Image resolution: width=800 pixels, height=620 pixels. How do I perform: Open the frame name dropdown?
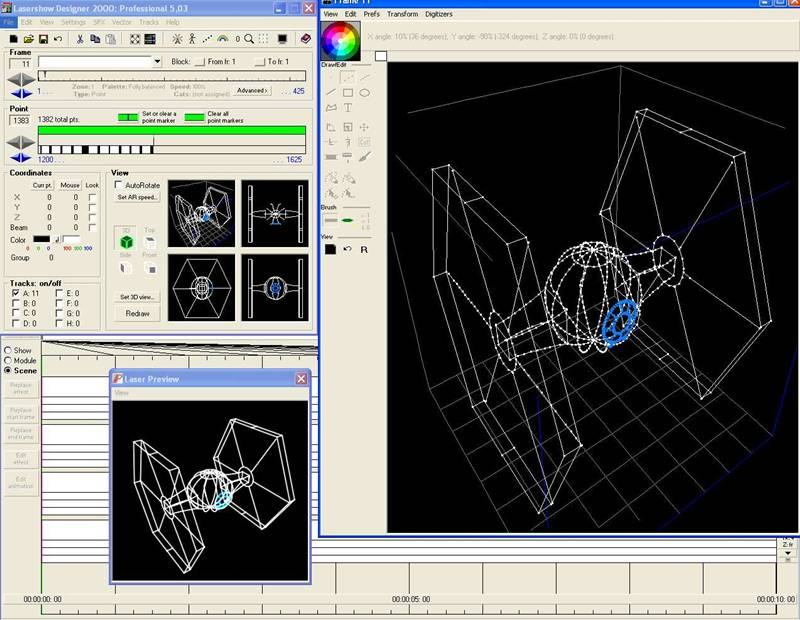(x=157, y=62)
